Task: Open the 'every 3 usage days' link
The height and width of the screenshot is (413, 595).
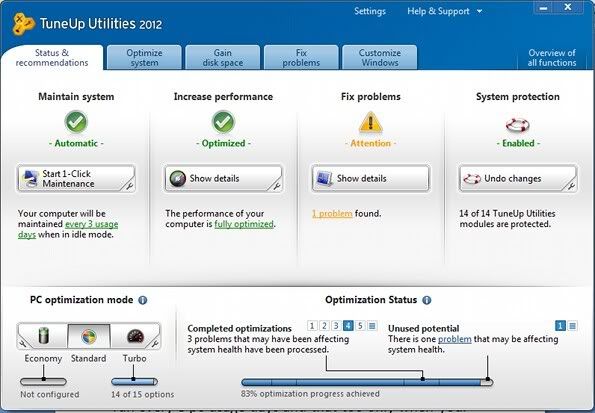Action: tap(91, 224)
